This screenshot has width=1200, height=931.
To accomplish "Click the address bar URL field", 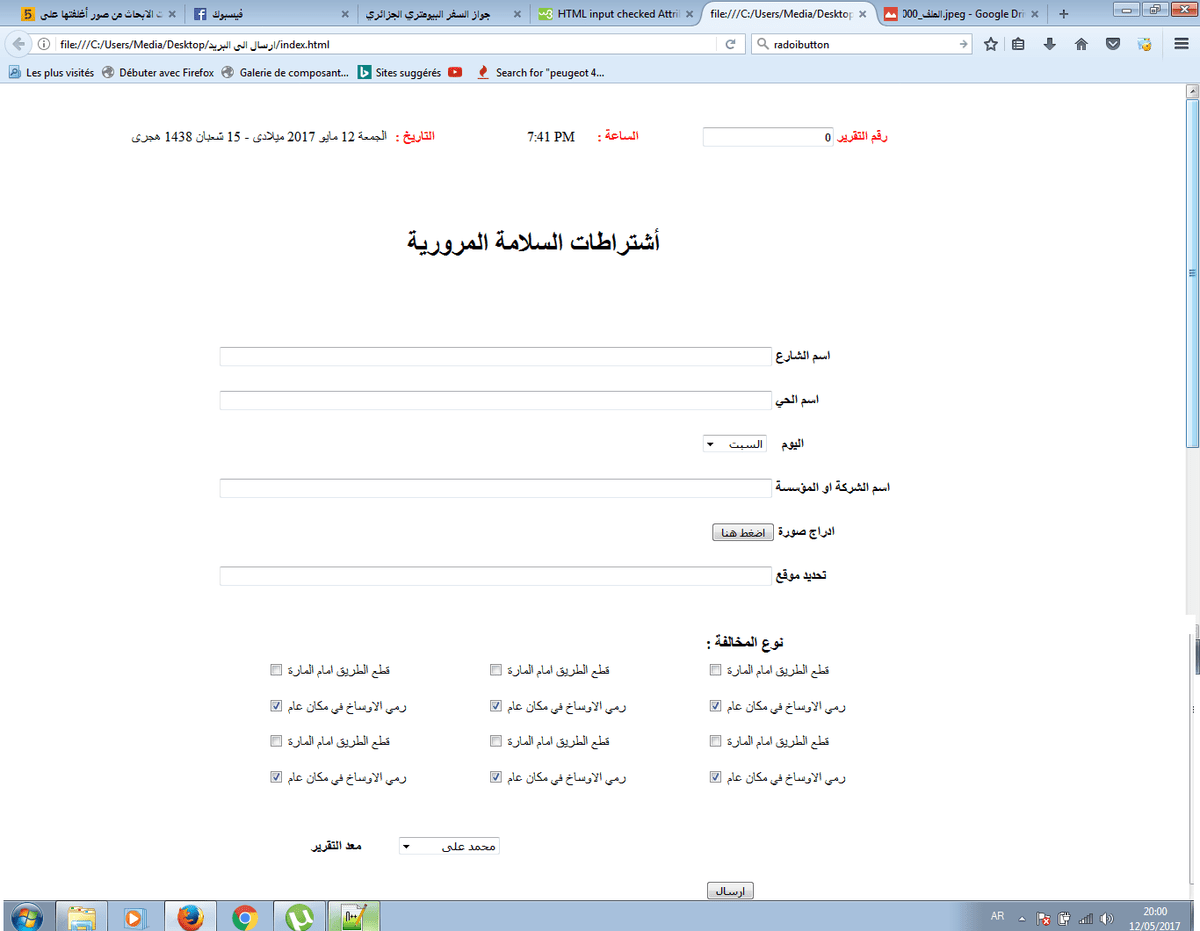I will point(385,45).
